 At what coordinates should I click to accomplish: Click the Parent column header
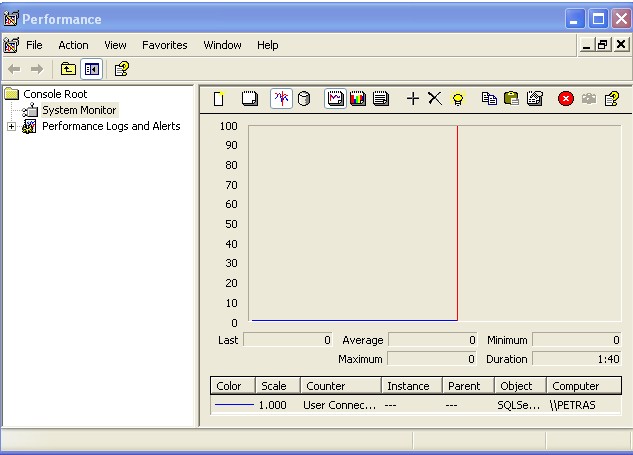point(469,386)
